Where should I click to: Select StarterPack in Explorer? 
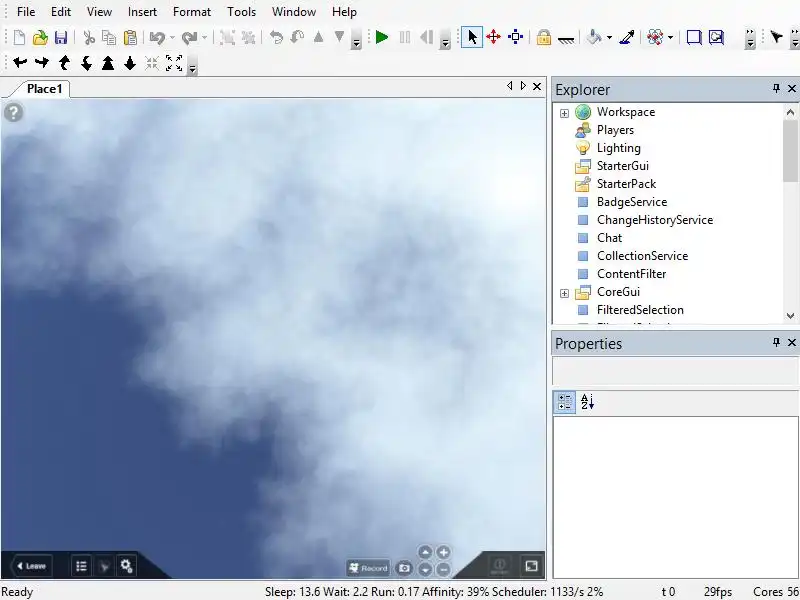point(626,184)
